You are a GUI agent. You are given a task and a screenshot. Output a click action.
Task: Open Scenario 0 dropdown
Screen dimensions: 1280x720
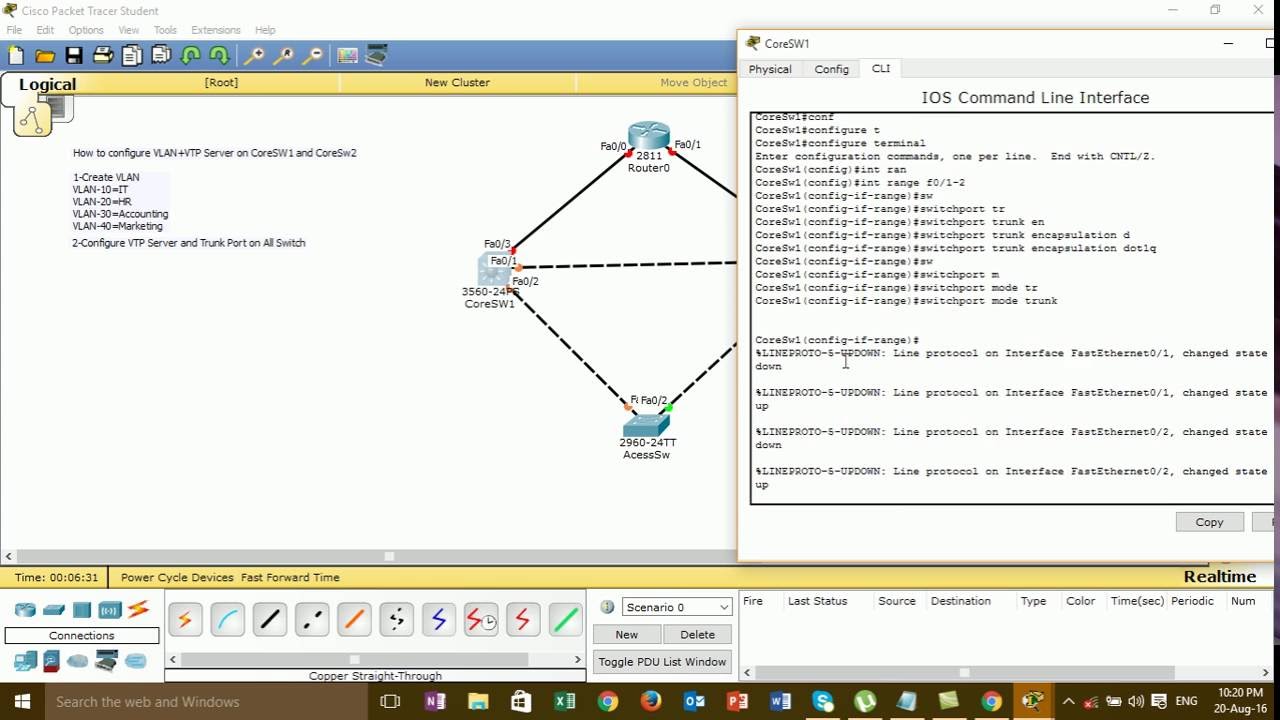(677, 607)
